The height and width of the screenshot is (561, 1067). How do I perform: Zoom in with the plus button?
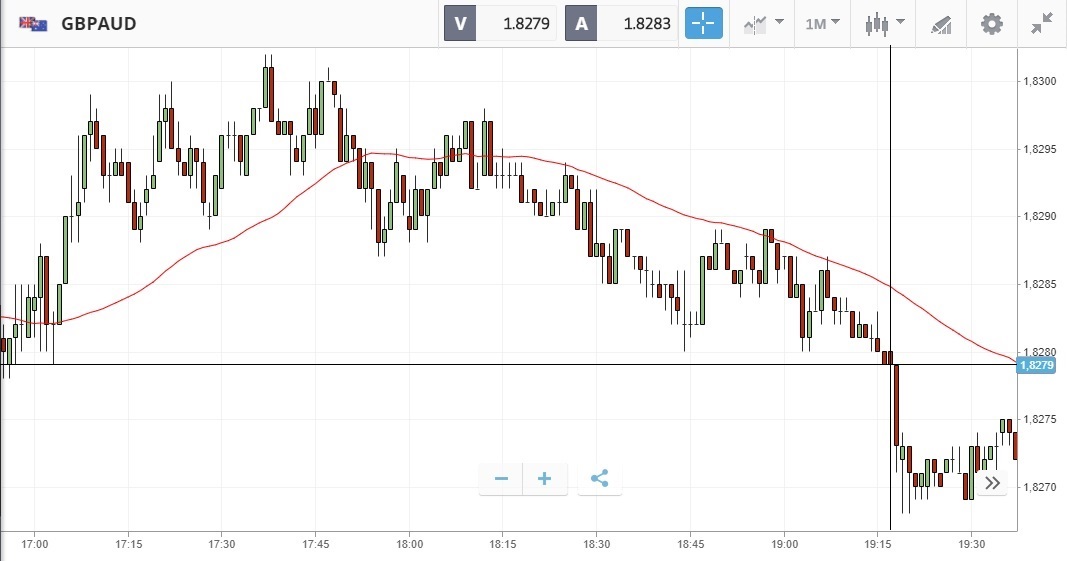pos(545,479)
